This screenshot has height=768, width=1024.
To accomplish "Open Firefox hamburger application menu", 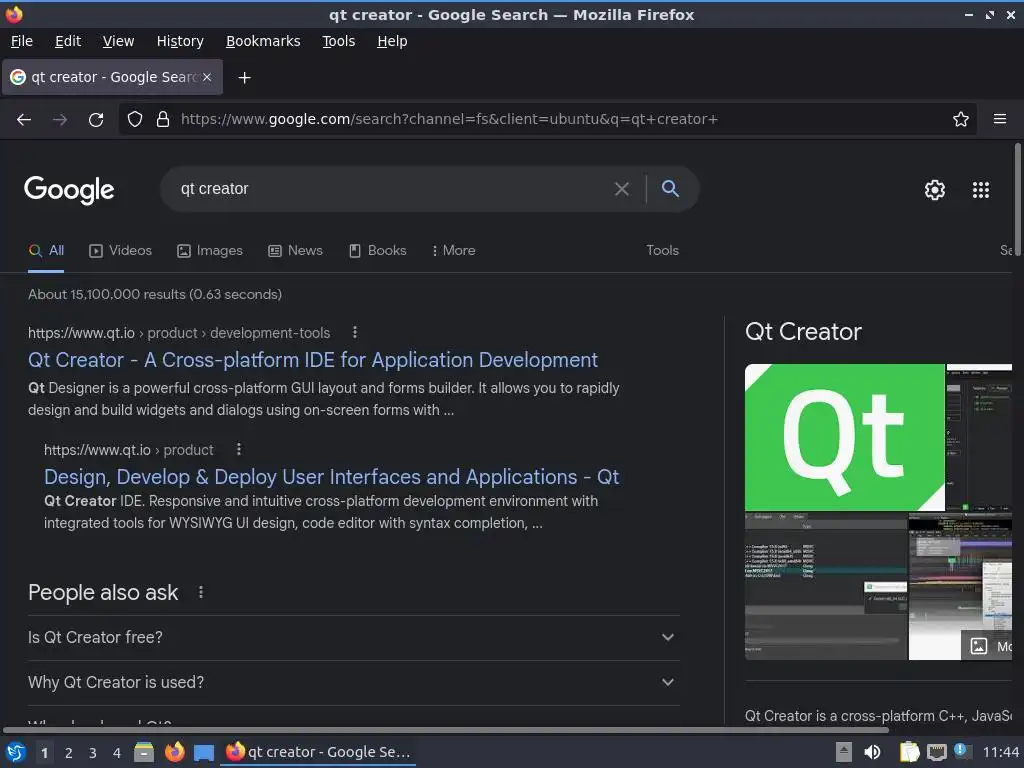I will (999, 119).
